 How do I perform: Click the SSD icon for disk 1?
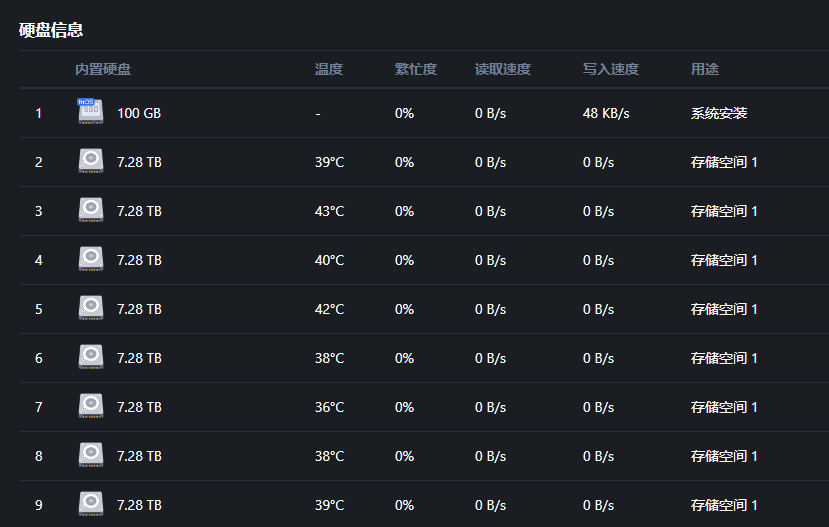coord(91,112)
